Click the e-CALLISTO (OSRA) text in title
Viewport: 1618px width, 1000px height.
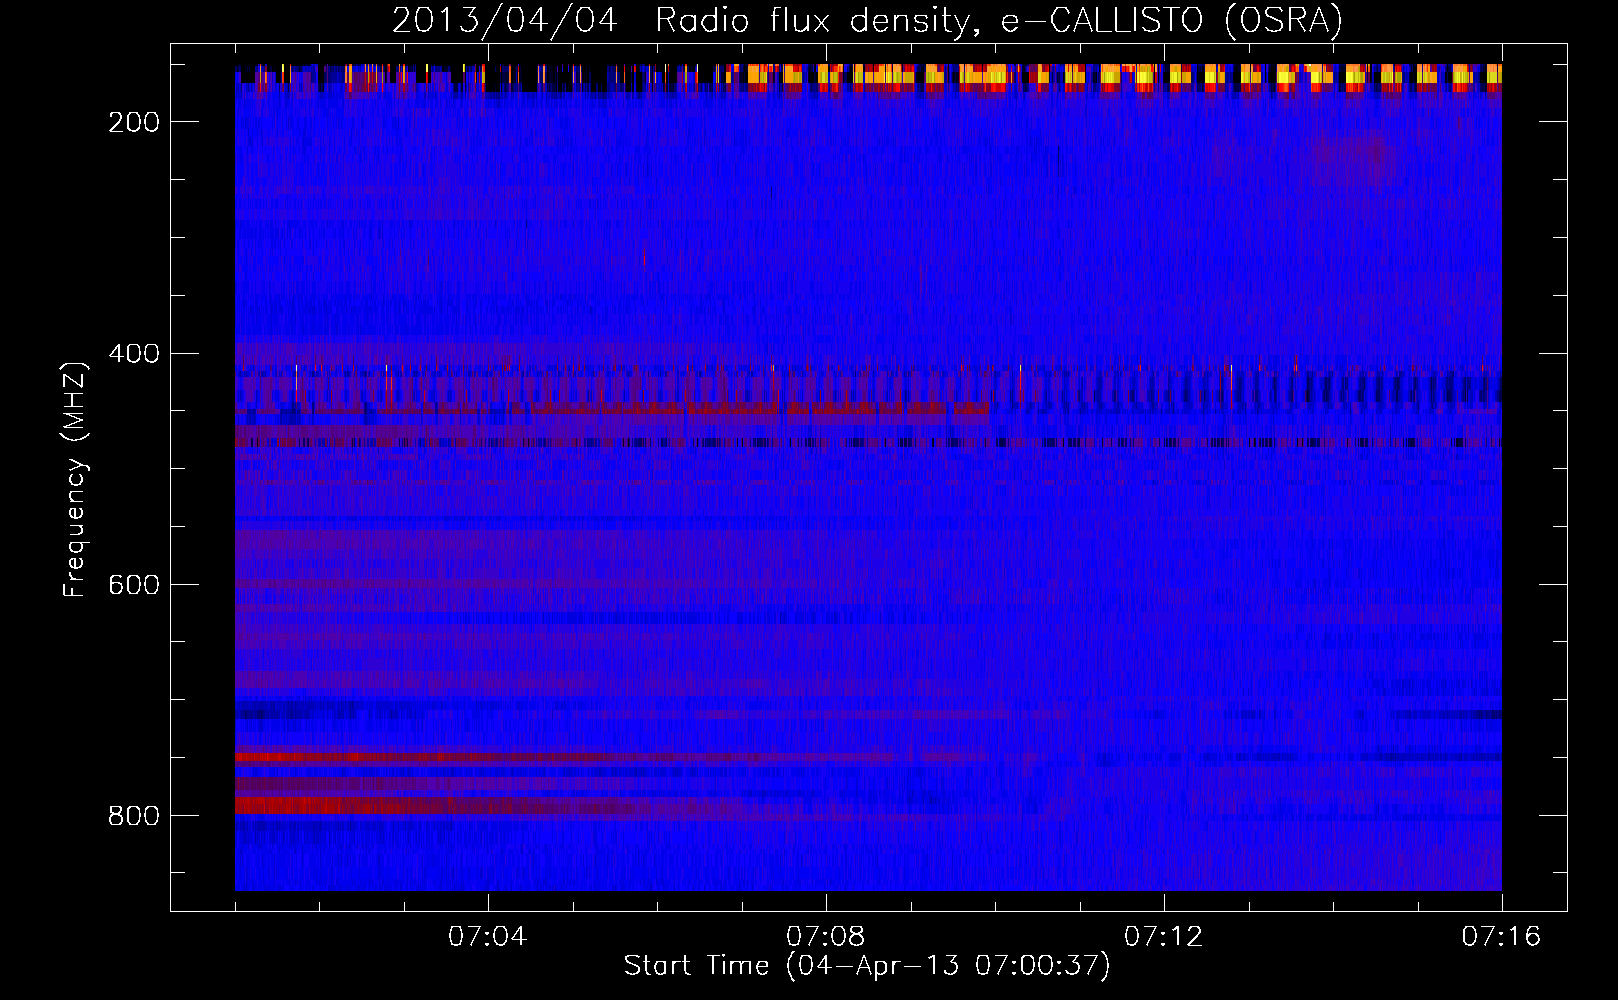pos(1172,20)
